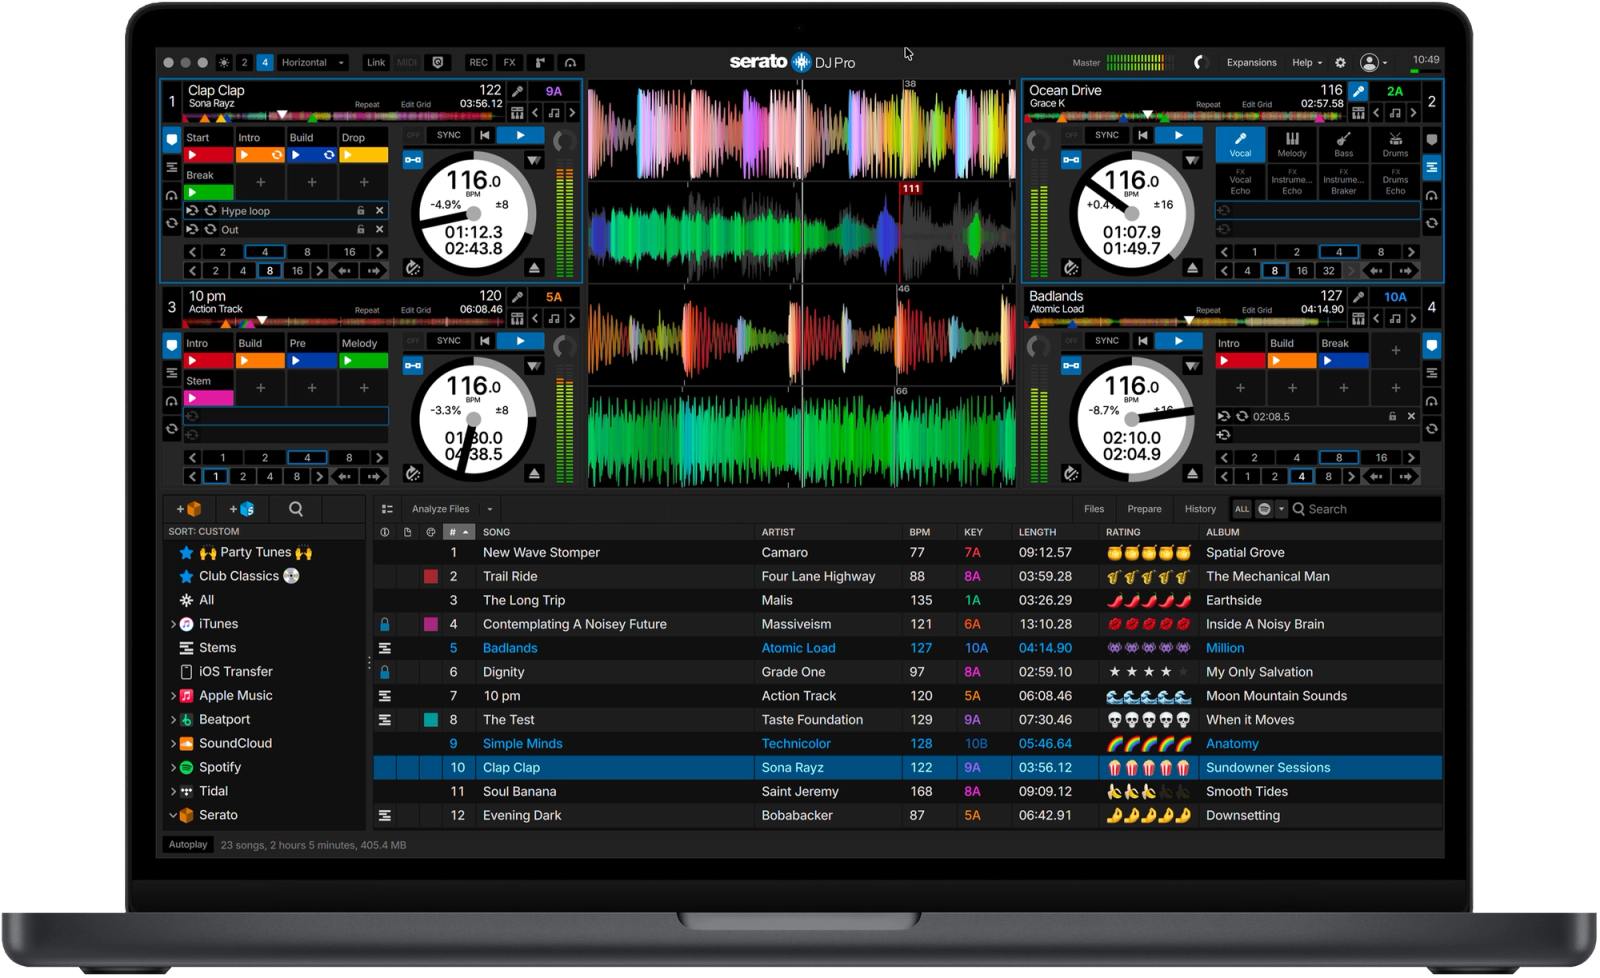Play deck 4 Badlands
This screenshot has width=1600, height=978.
[x=1179, y=341]
